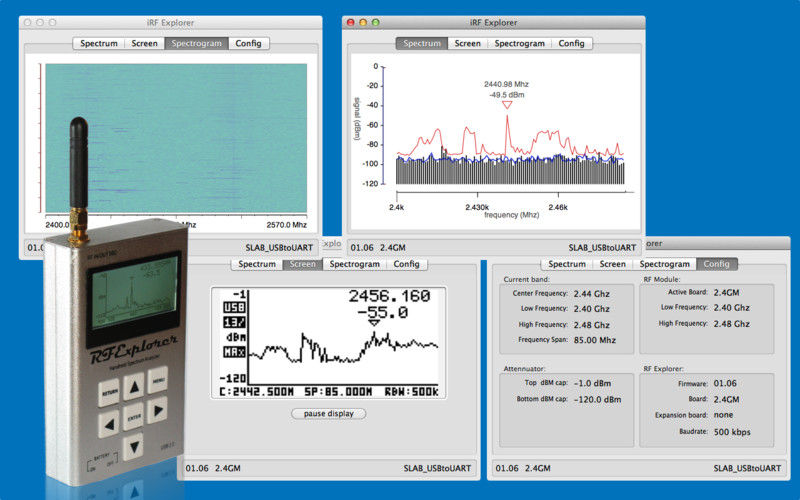
Task: Click the red peak marker triangle in spectrum
Action: [507, 105]
